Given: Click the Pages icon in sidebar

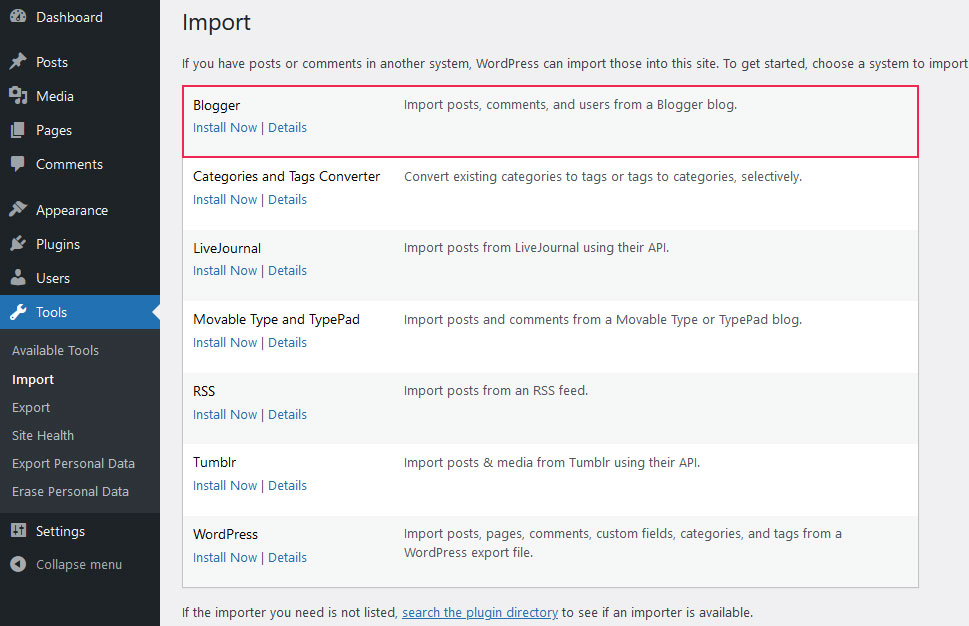Looking at the screenshot, I should [18, 130].
